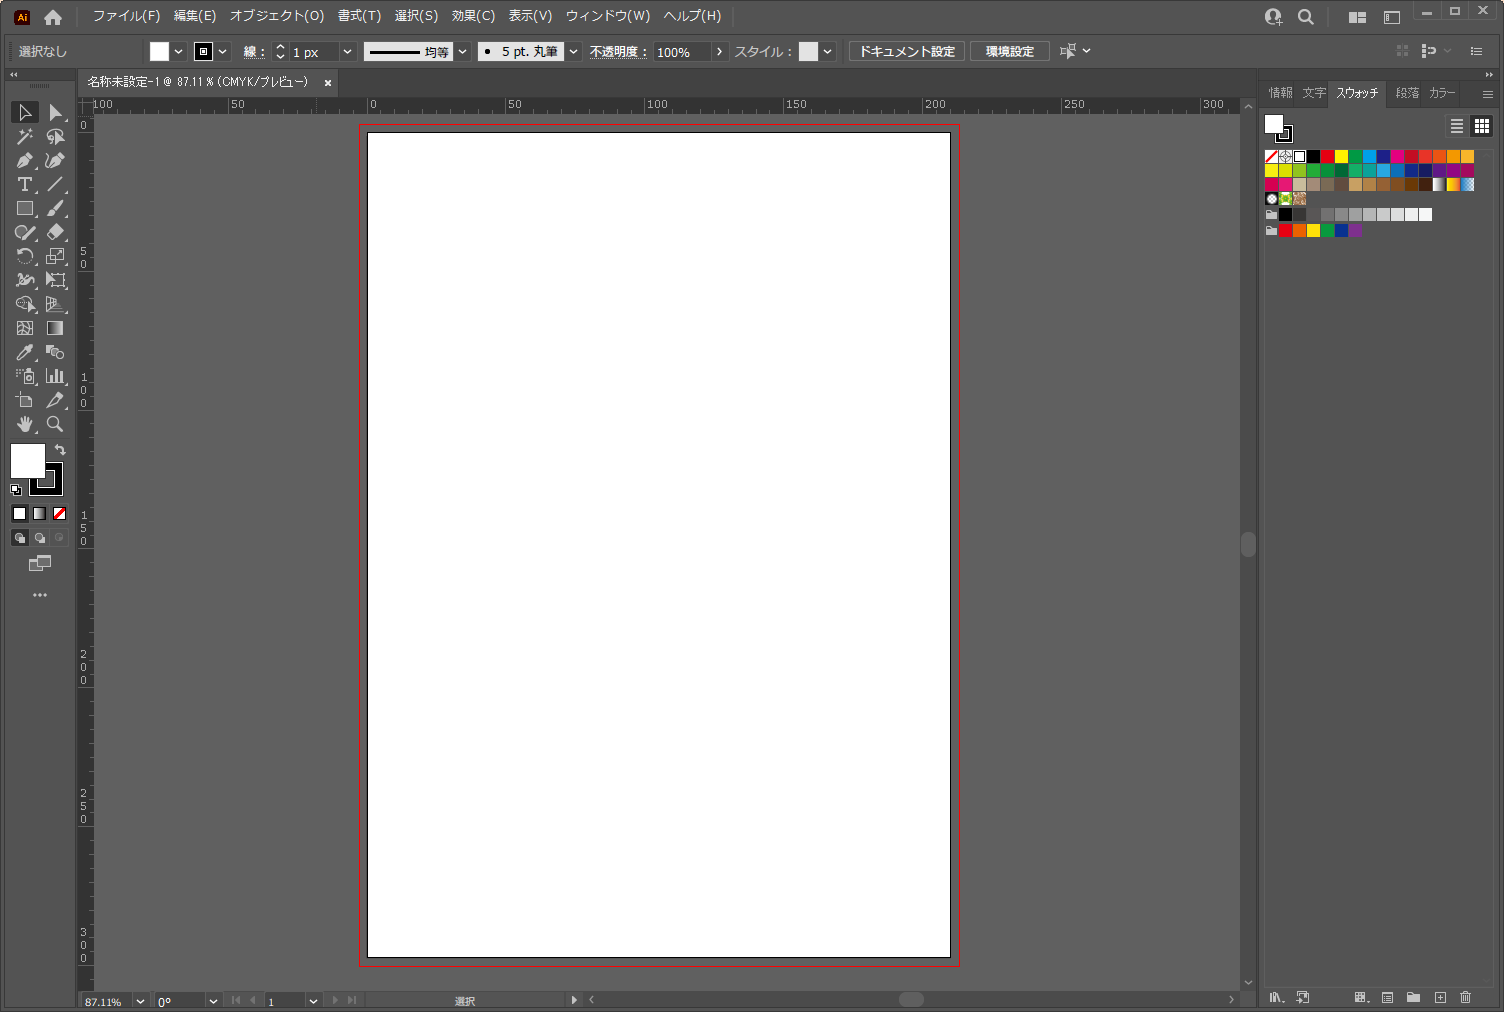Image resolution: width=1504 pixels, height=1012 pixels.
Task: Toggle grid view in the Swatches panel
Action: click(x=1481, y=126)
